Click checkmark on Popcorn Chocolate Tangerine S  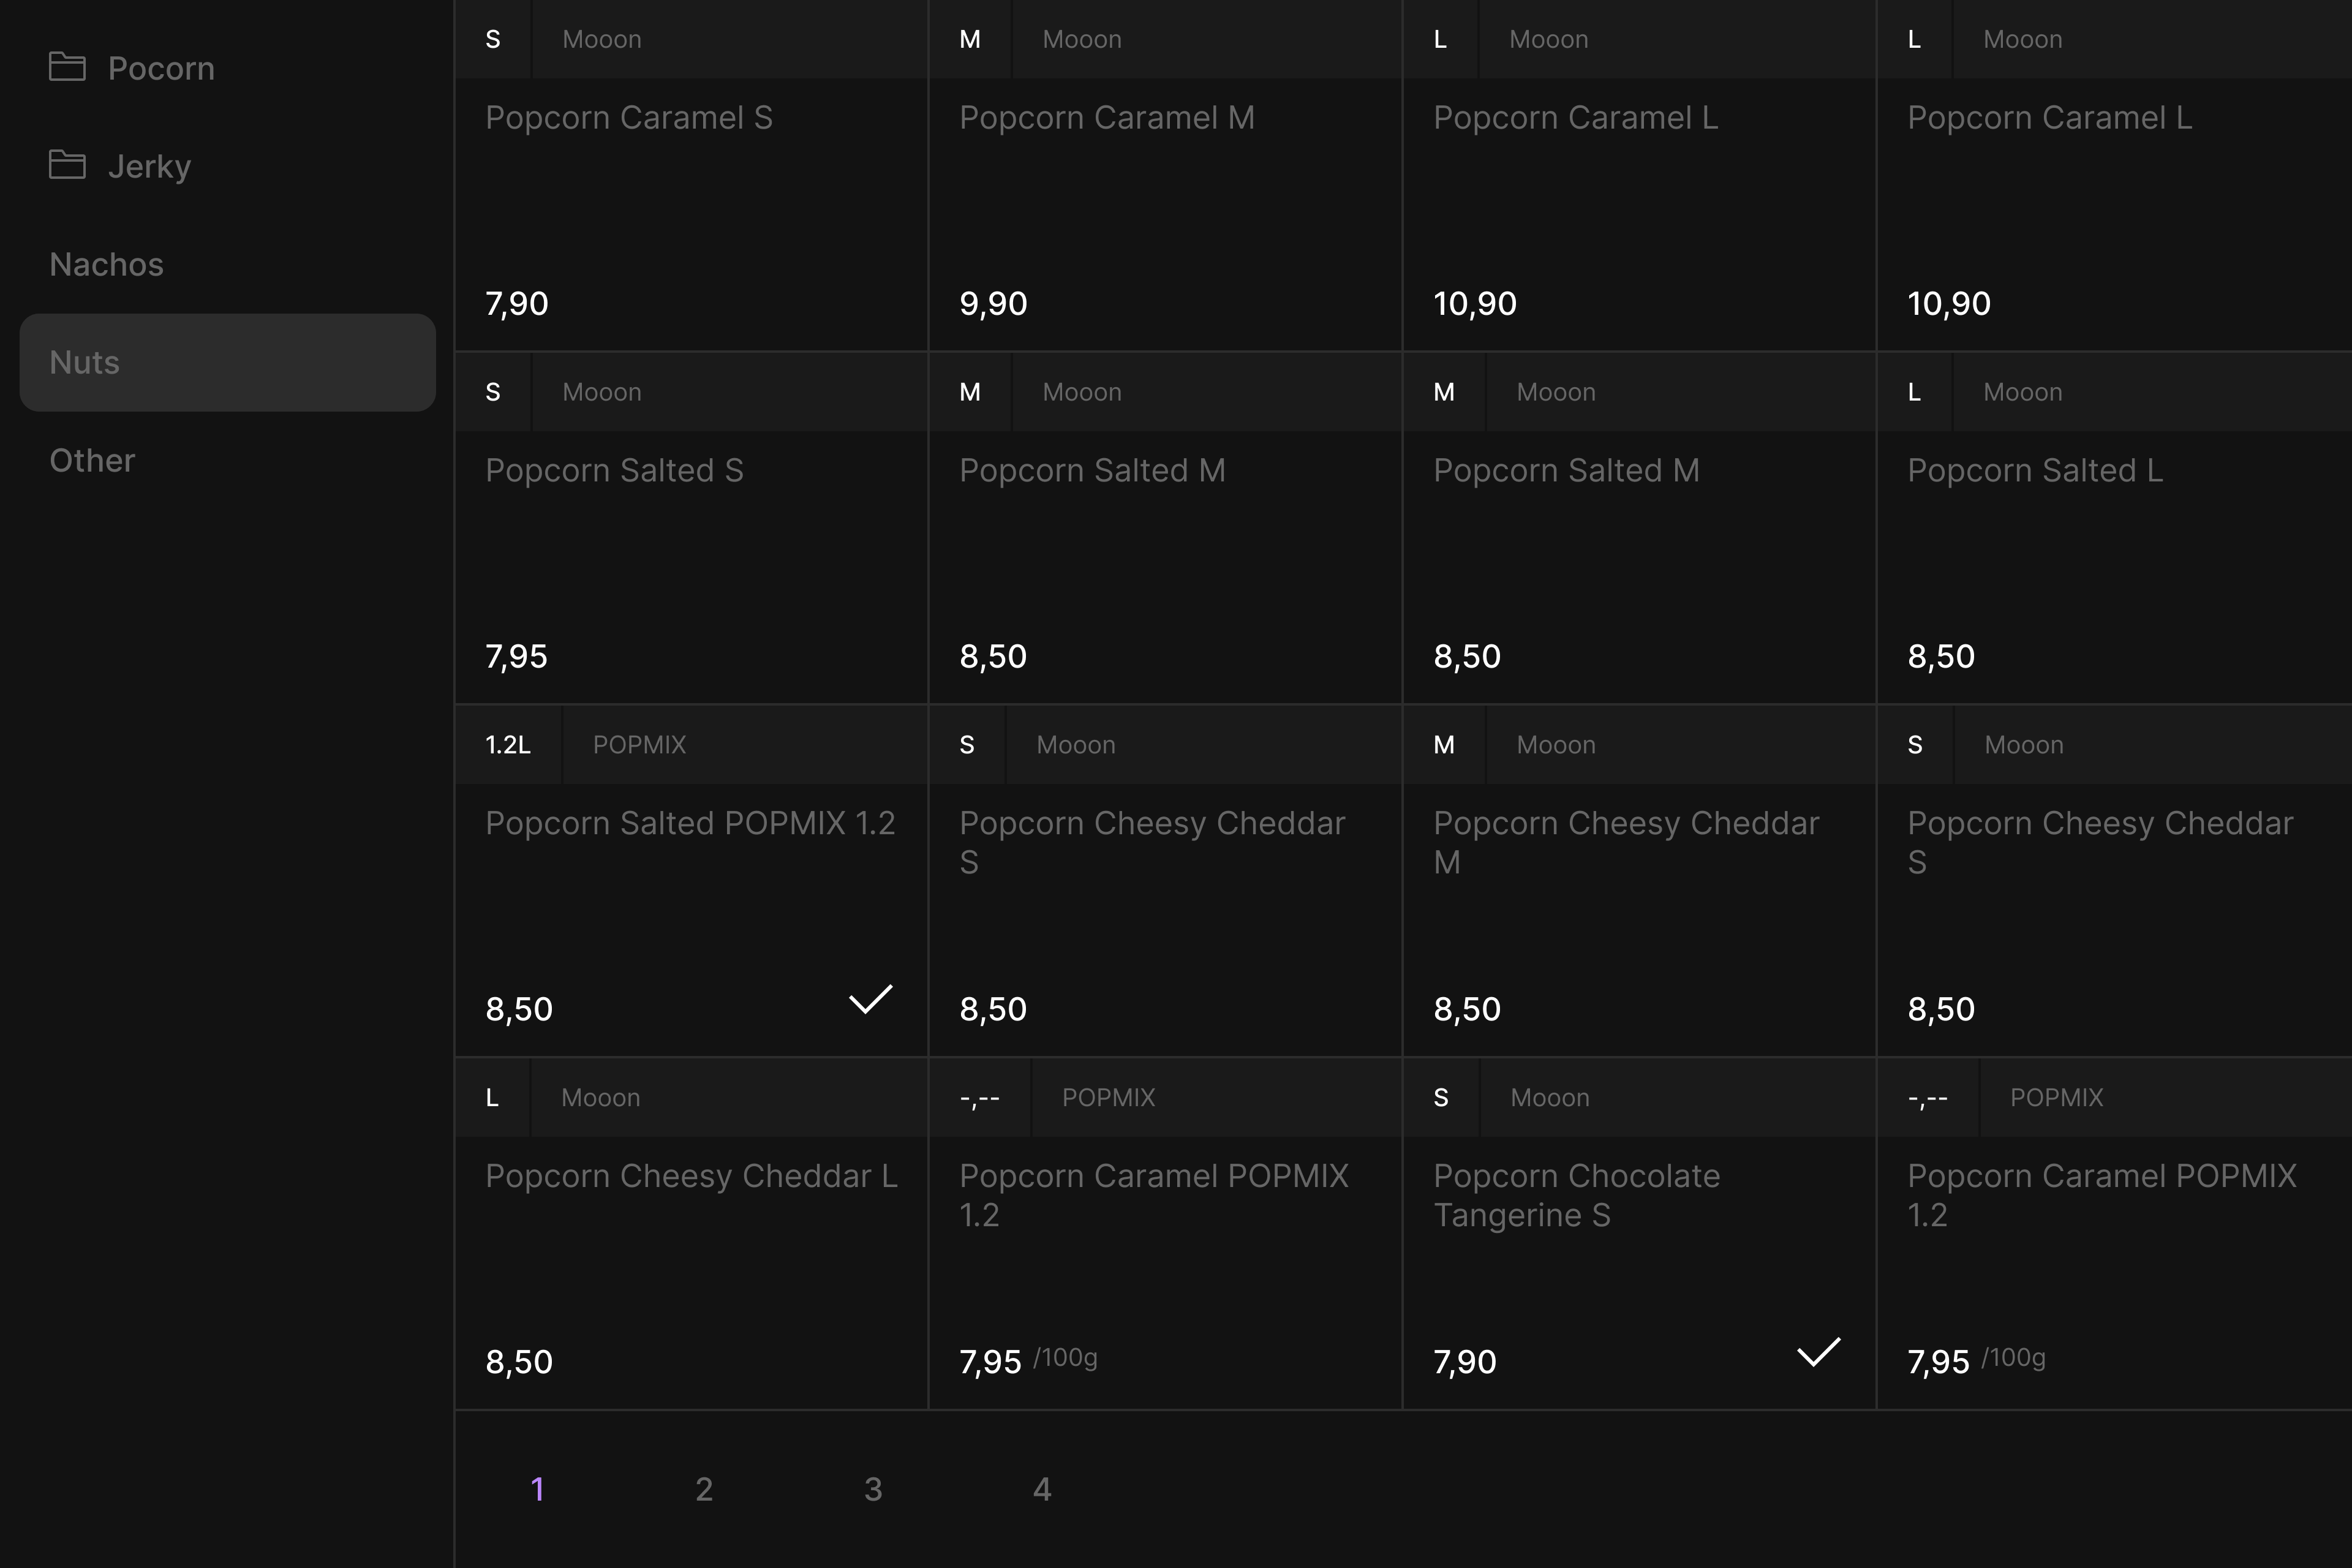click(x=1818, y=1352)
